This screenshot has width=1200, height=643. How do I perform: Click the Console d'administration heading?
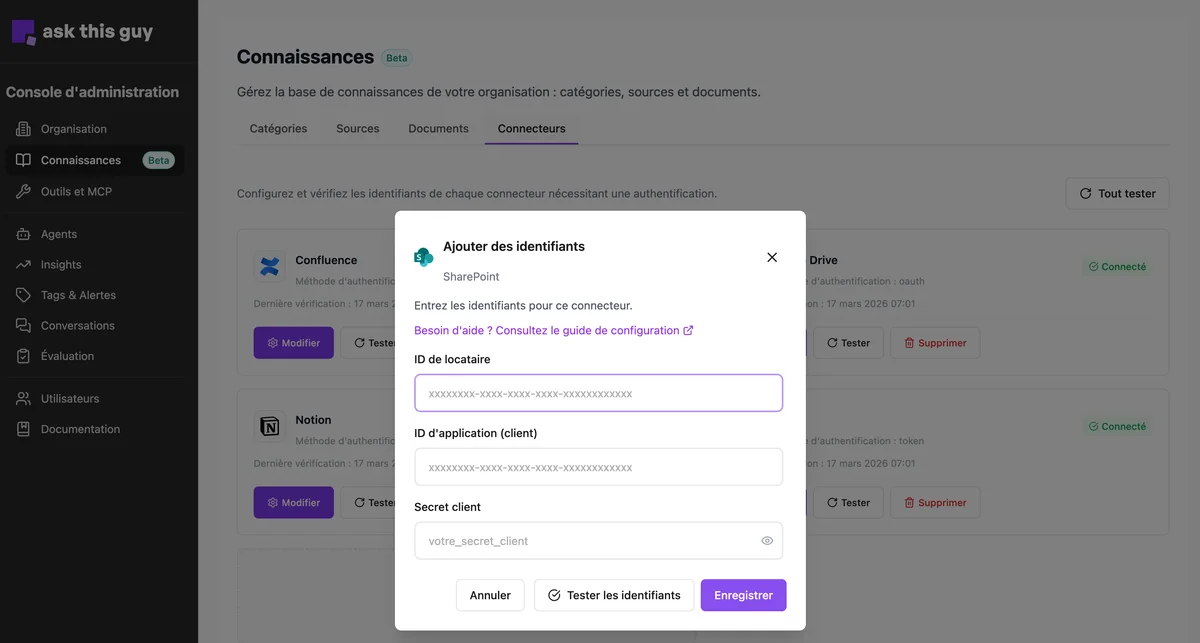pyautogui.click(x=92, y=92)
